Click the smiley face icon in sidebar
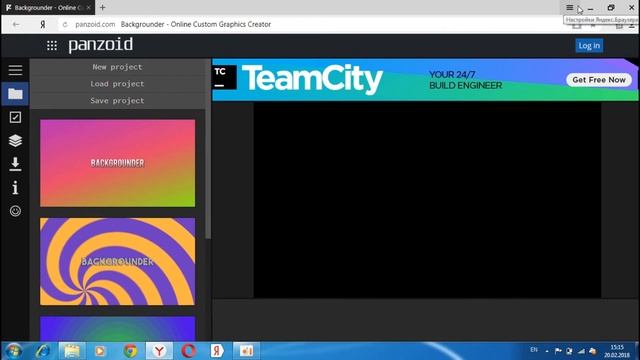 point(15,211)
